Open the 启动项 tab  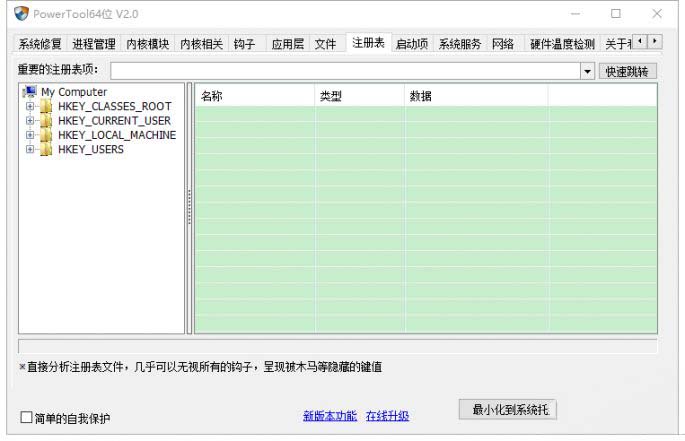pyautogui.click(x=412, y=44)
